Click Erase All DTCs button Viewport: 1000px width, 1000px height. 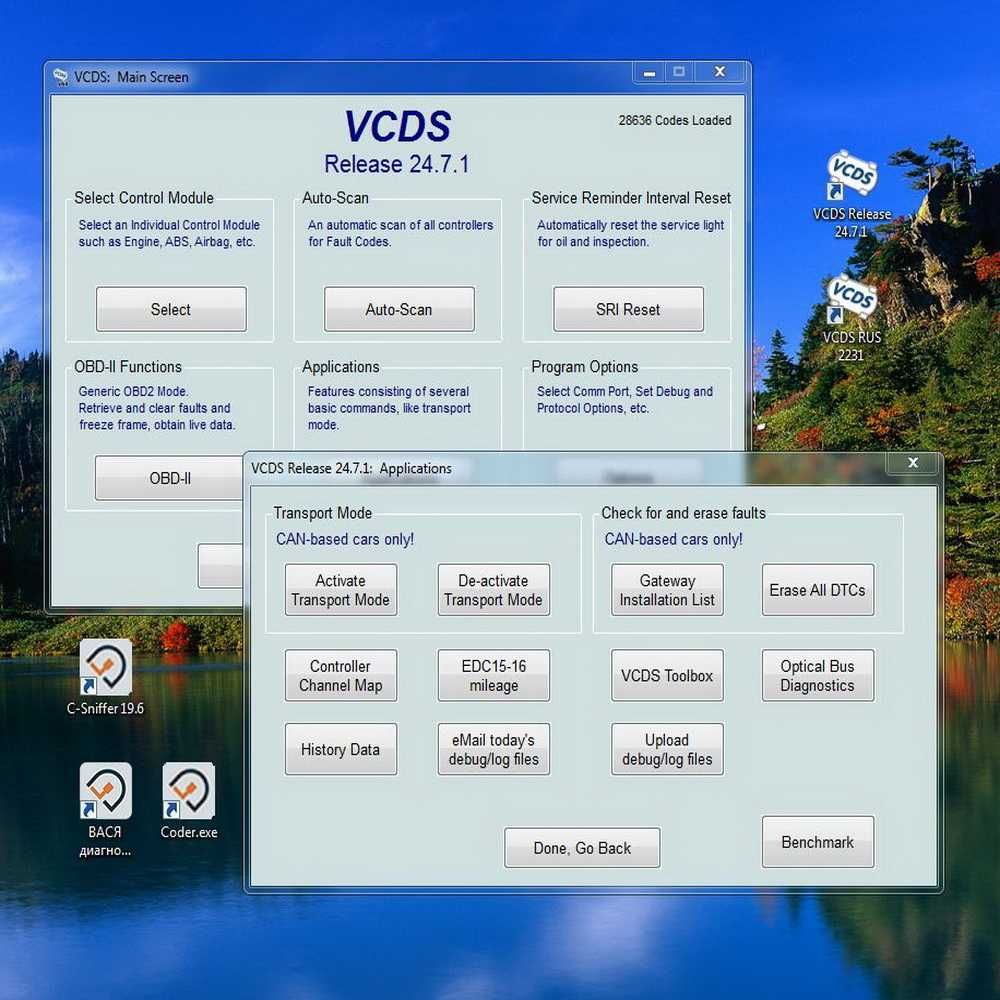coord(818,590)
